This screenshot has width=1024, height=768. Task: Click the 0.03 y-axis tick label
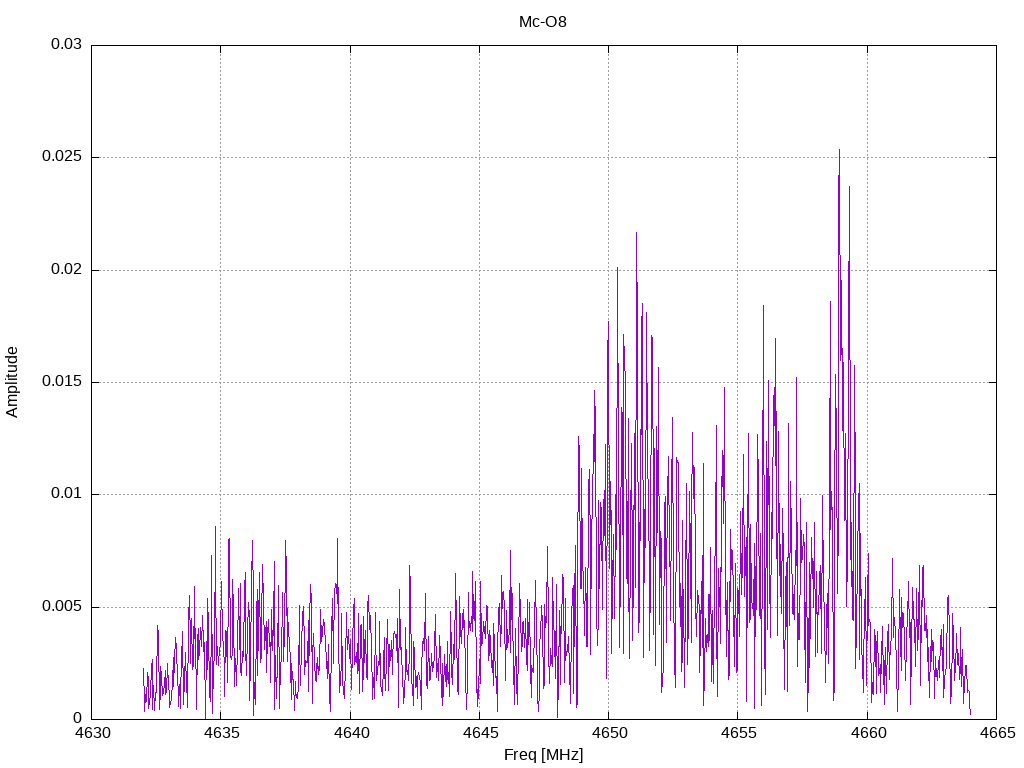point(67,44)
